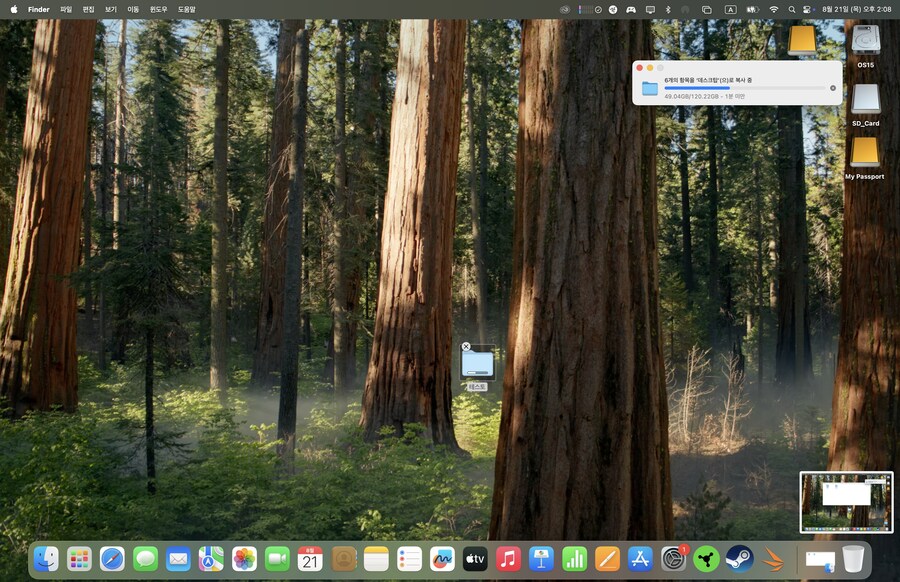Launch Steam from the Dock

pyautogui.click(x=739, y=558)
